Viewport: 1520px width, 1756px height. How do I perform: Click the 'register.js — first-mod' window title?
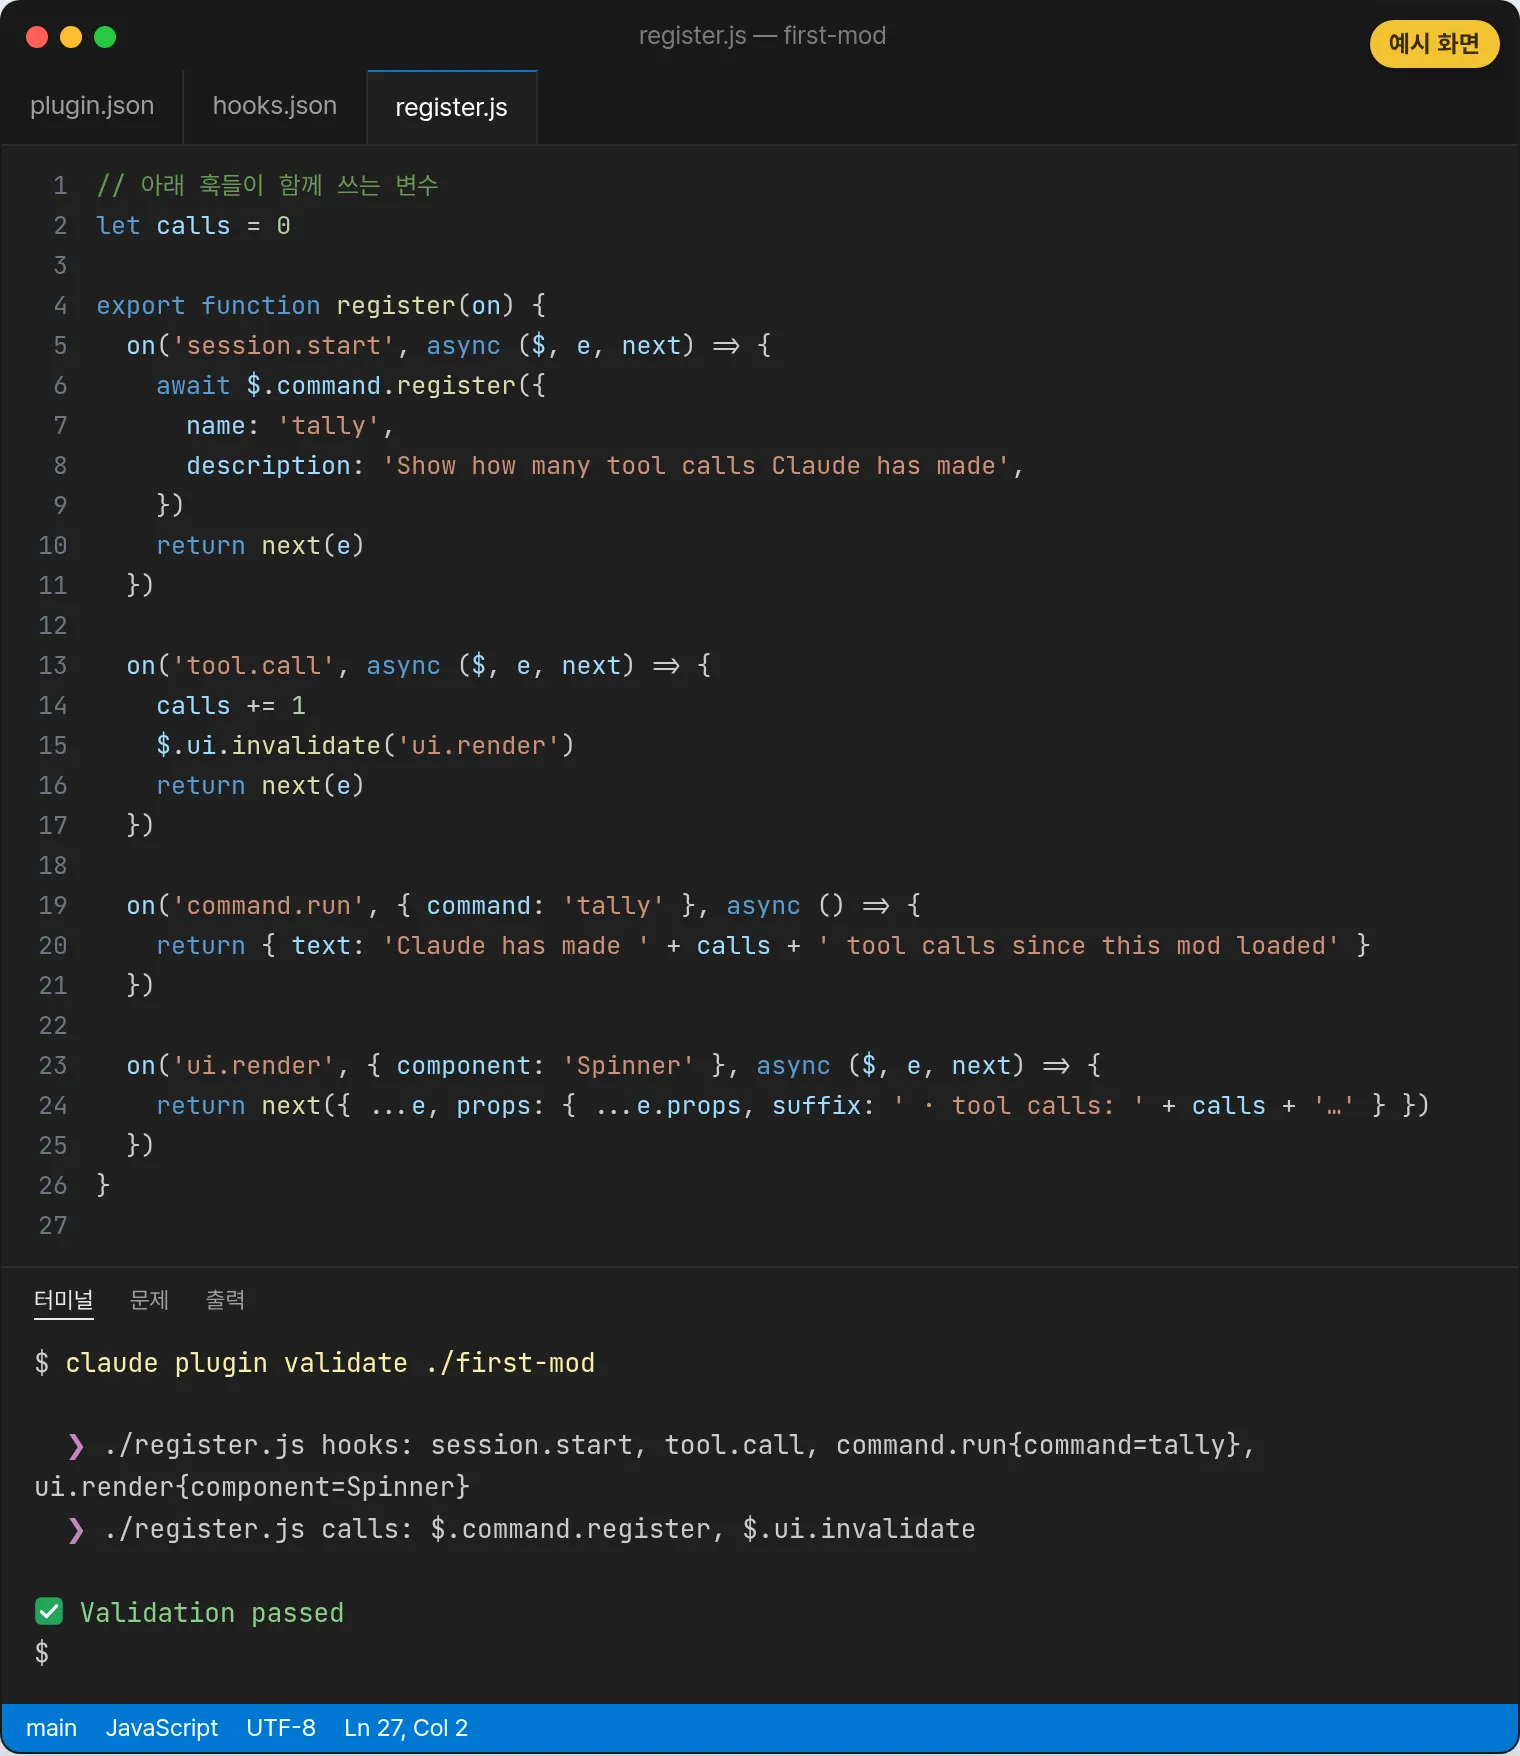pyautogui.click(x=762, y=36)
